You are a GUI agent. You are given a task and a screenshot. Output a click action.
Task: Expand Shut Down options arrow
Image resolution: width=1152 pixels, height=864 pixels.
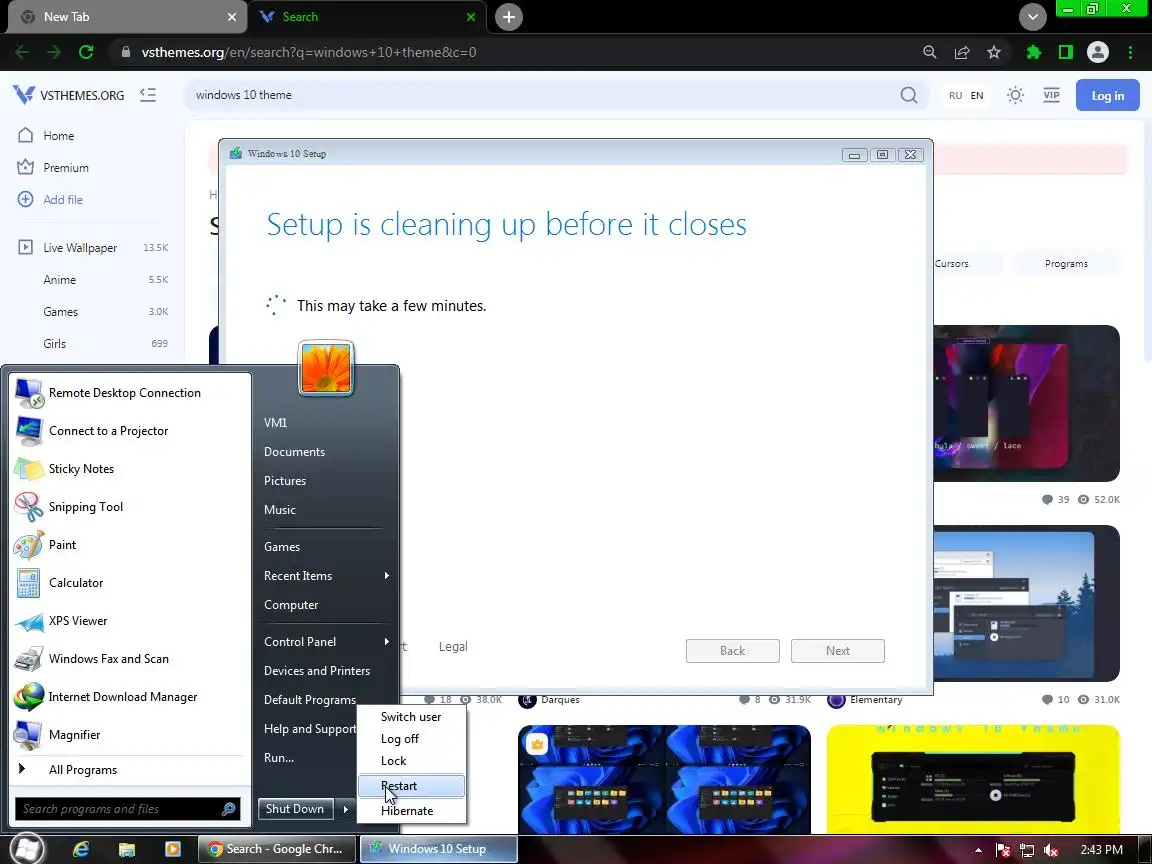[x=345, y=809]
